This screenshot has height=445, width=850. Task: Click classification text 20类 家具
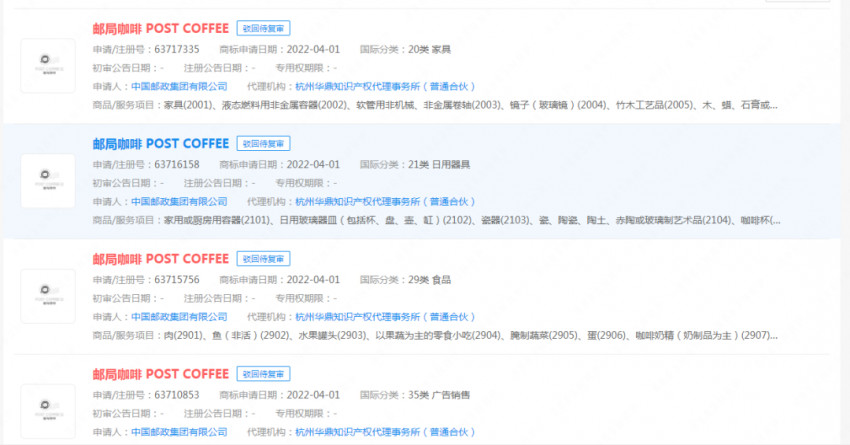429,49
